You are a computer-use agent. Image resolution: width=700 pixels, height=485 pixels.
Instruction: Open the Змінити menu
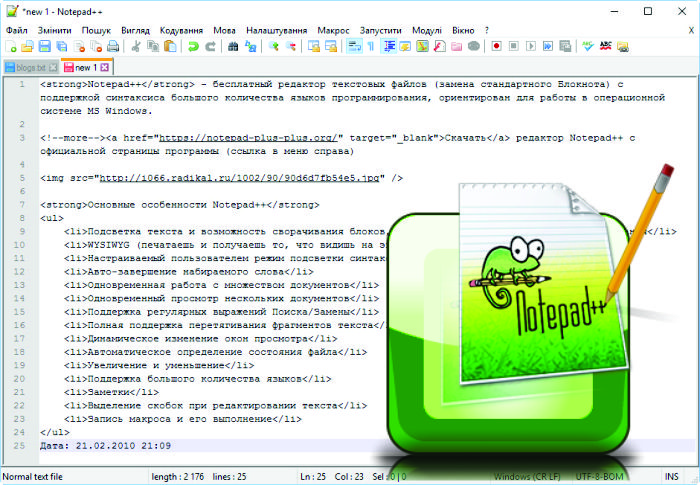point(54,30)
